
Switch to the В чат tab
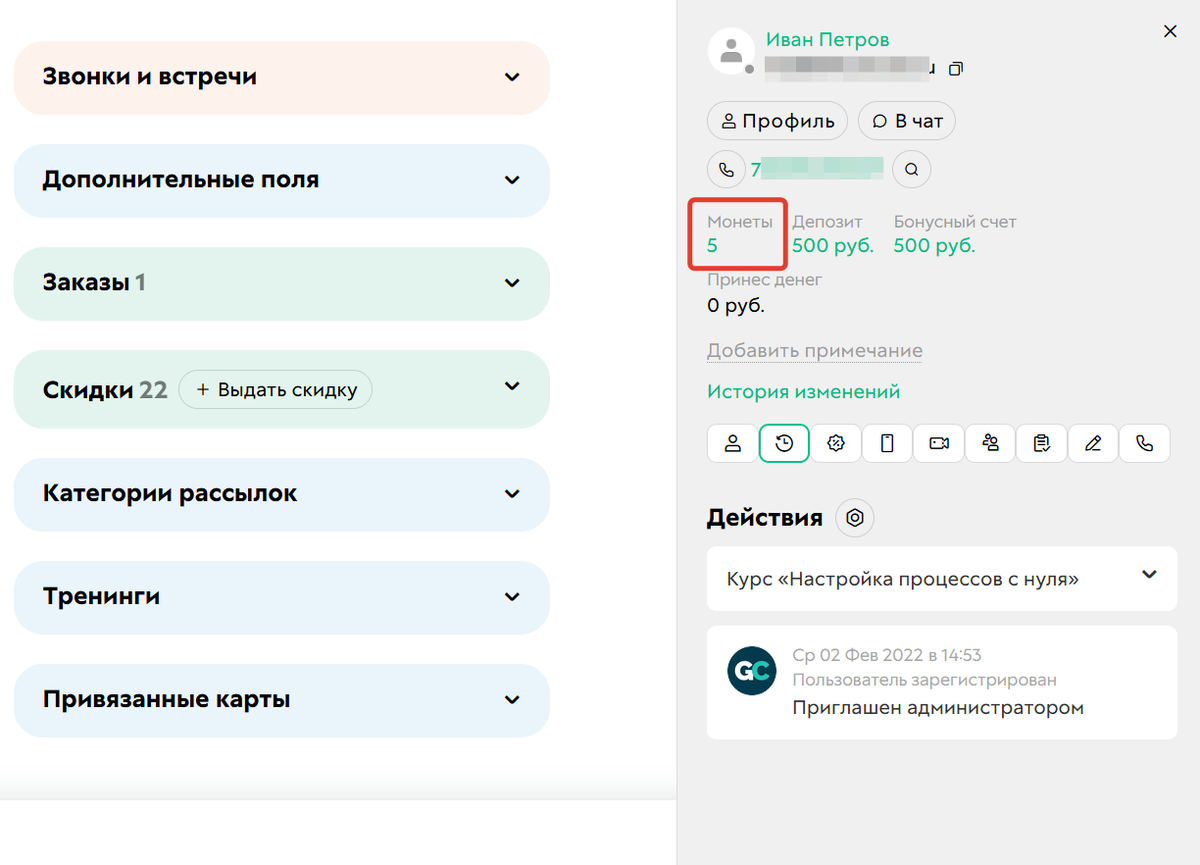pos(906,120)
